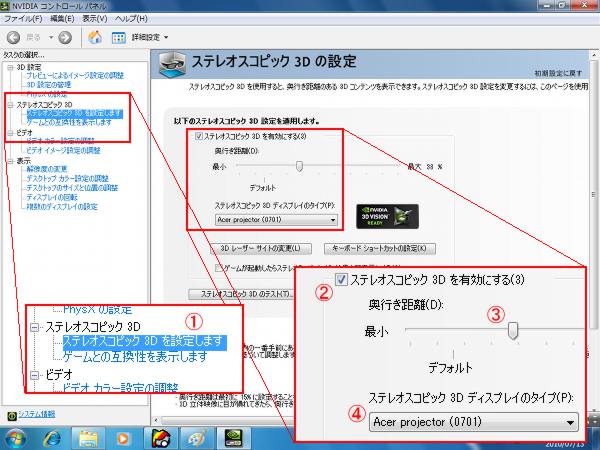
Task: Open Windows Media Player taskbar icon
Action: [123, 439]
